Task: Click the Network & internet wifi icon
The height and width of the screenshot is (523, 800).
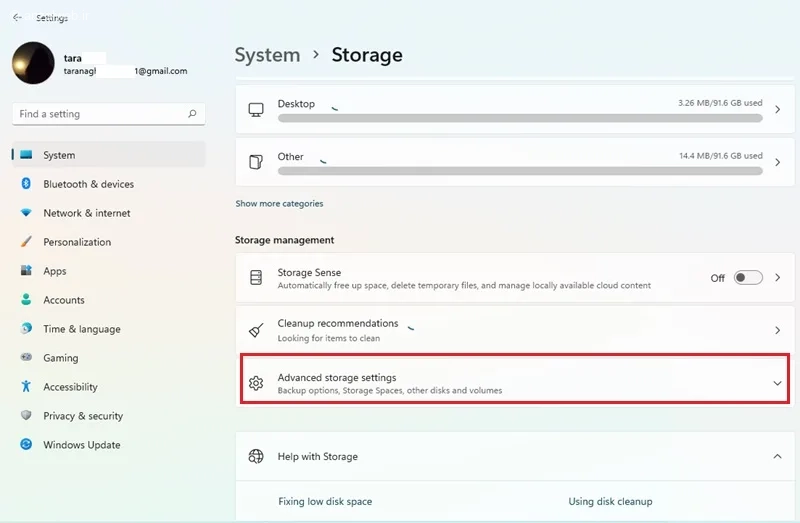Action: pos(26,213)
